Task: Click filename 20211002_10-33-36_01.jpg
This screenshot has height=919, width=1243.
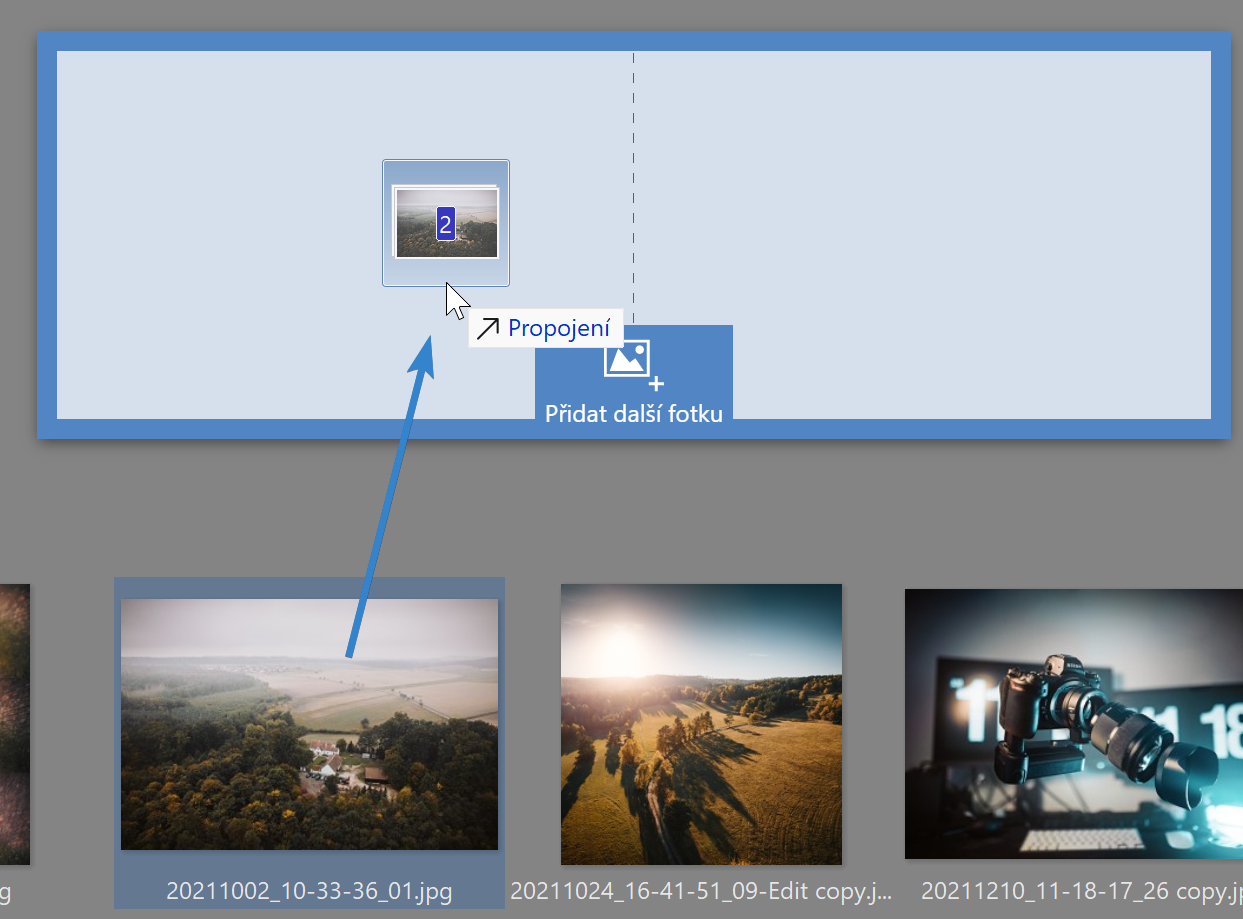Action: [309, 890]
